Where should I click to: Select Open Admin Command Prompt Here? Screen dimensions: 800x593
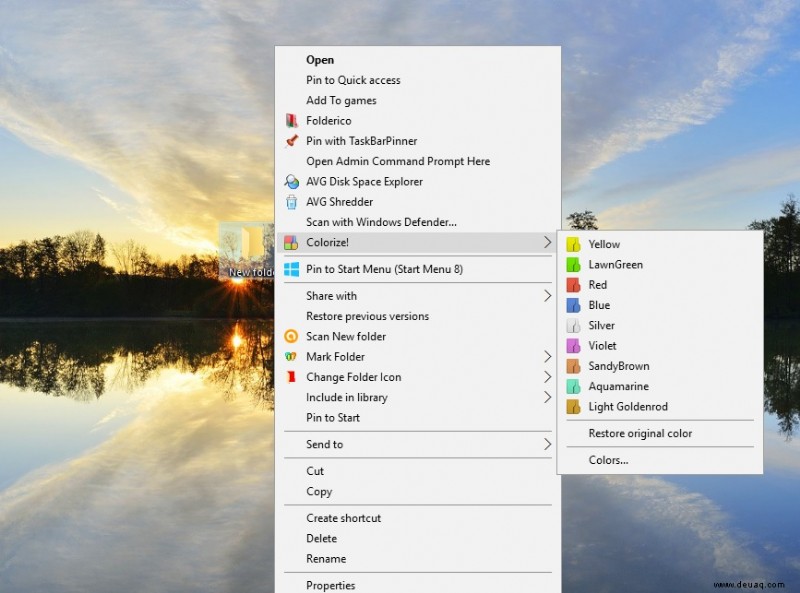tap(417, 161)
